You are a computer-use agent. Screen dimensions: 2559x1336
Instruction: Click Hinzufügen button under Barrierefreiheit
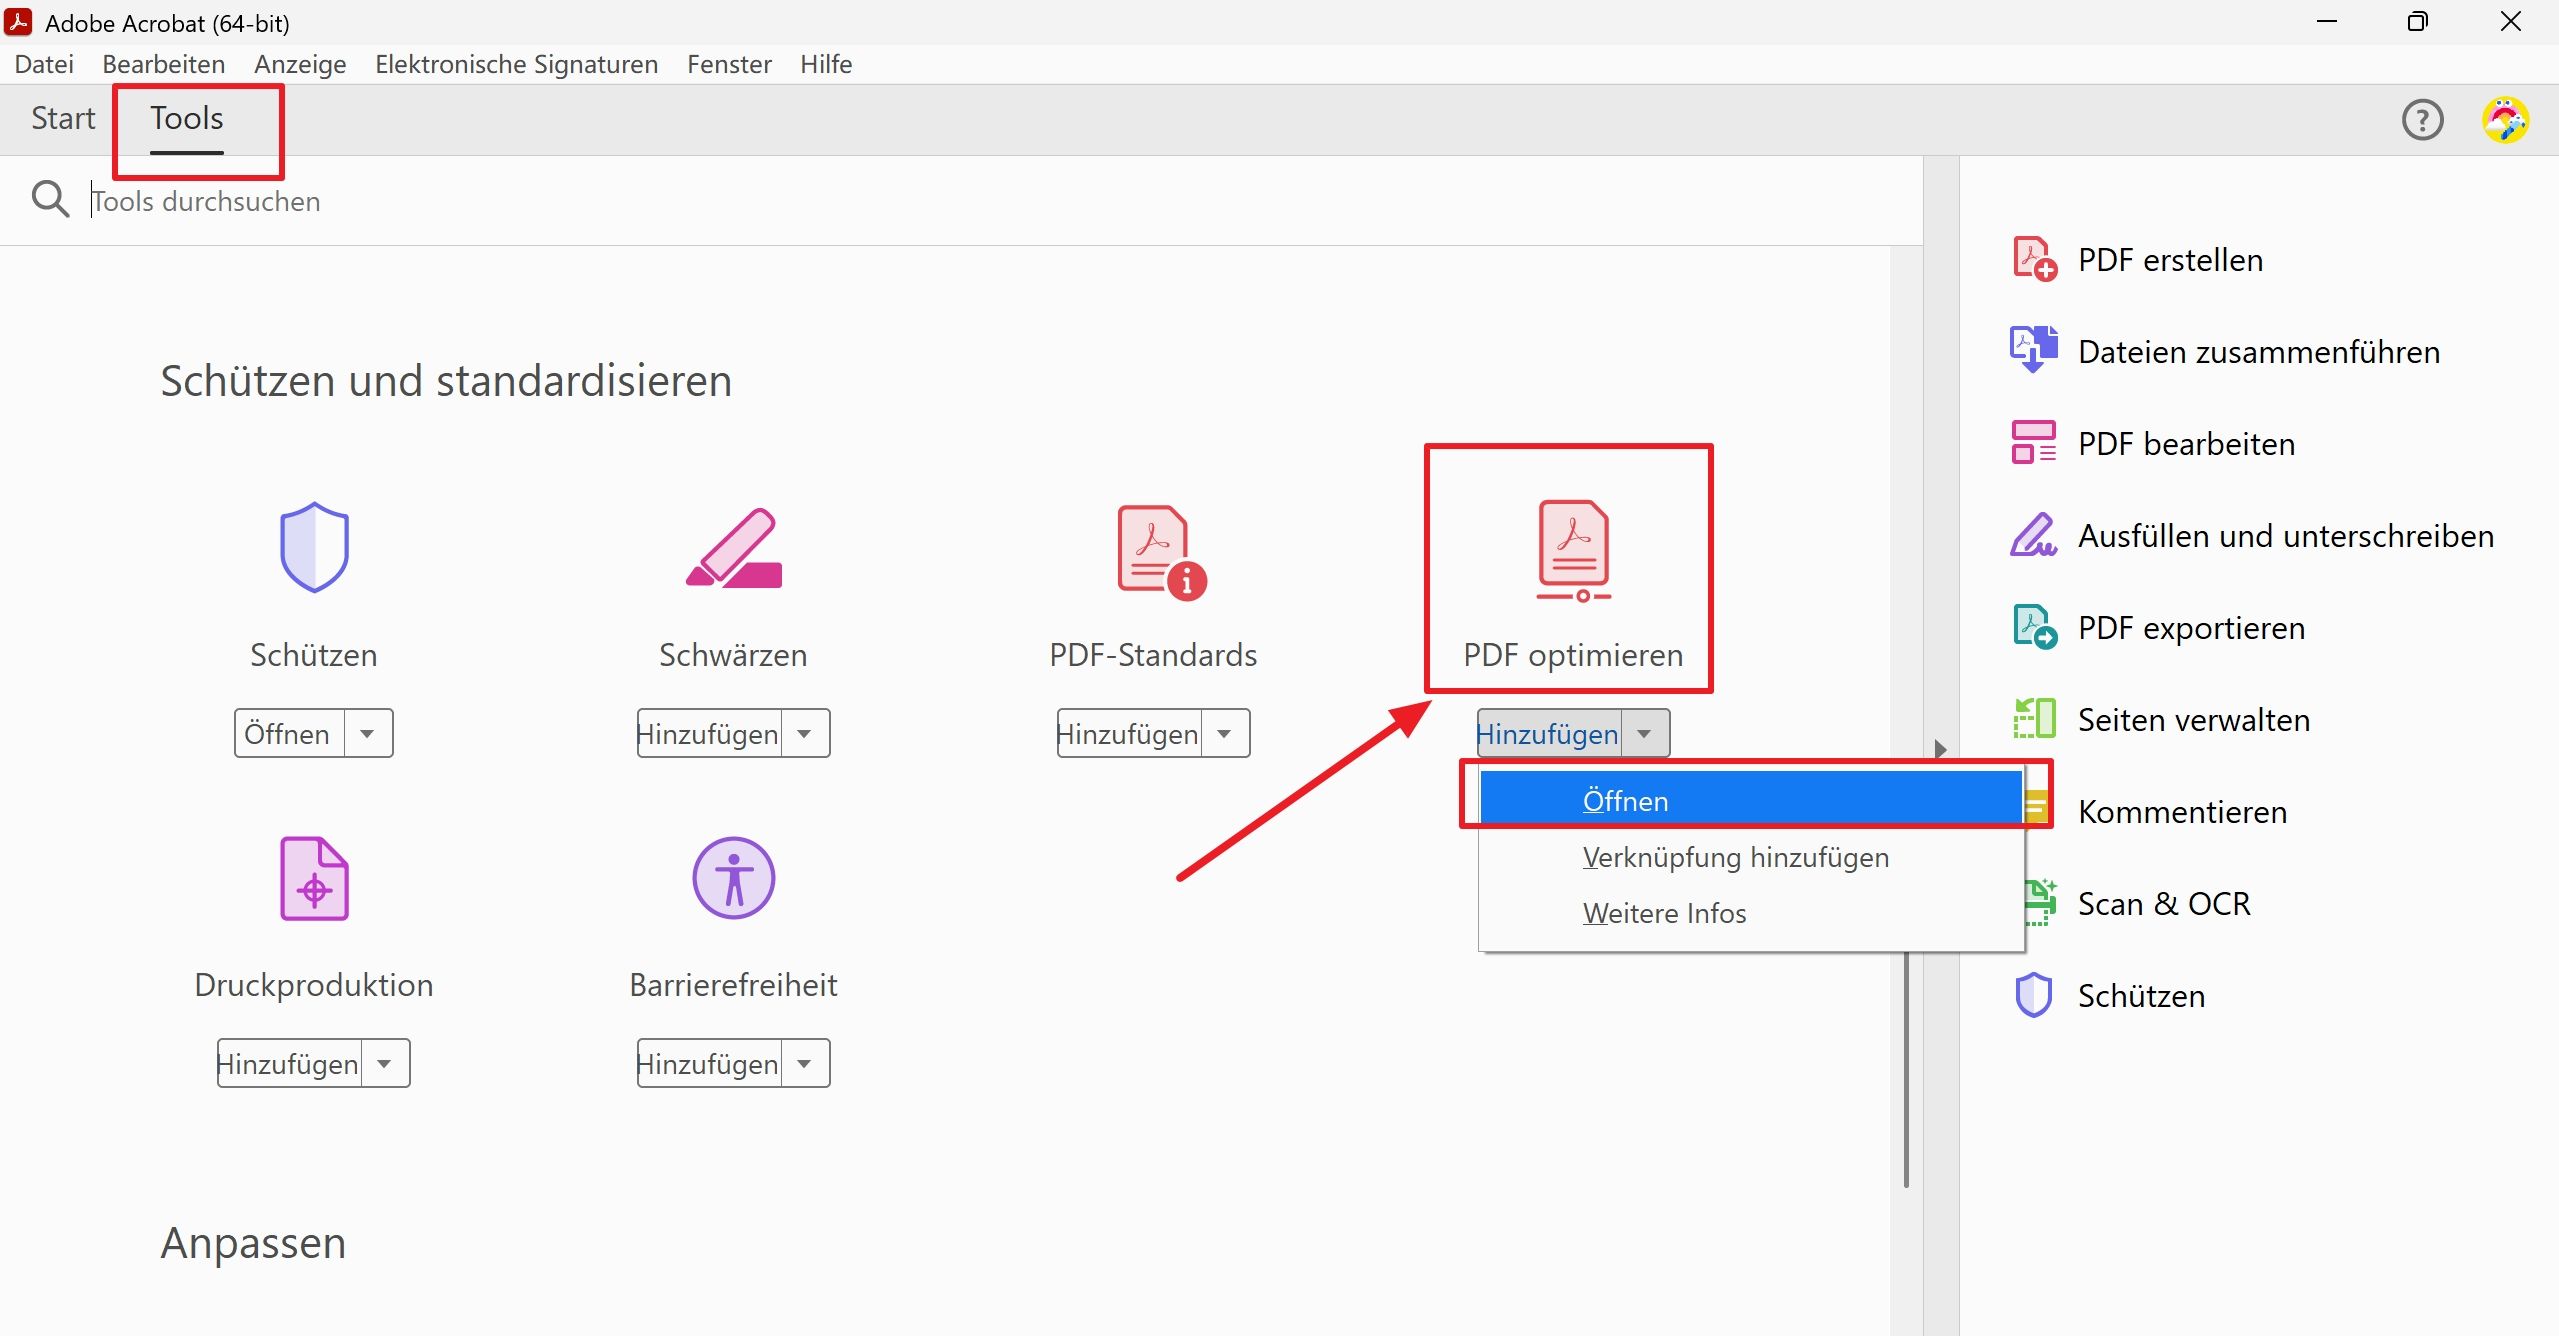(709, 1063)
